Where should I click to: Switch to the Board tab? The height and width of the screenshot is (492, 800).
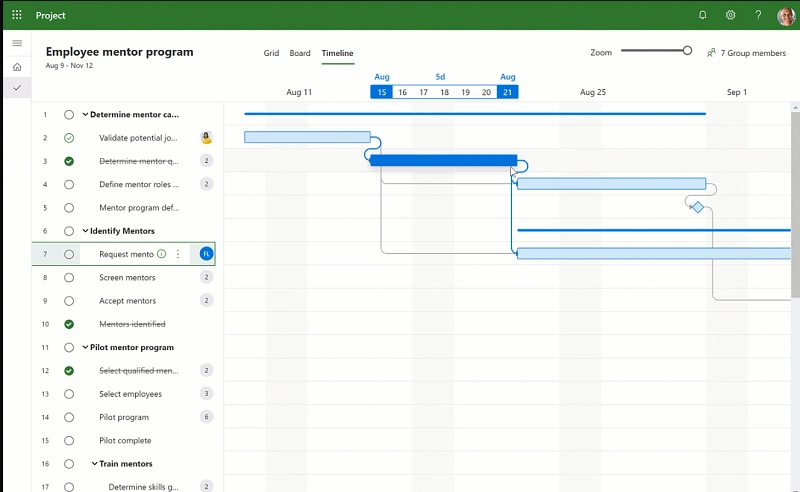[x=300, y=53]
